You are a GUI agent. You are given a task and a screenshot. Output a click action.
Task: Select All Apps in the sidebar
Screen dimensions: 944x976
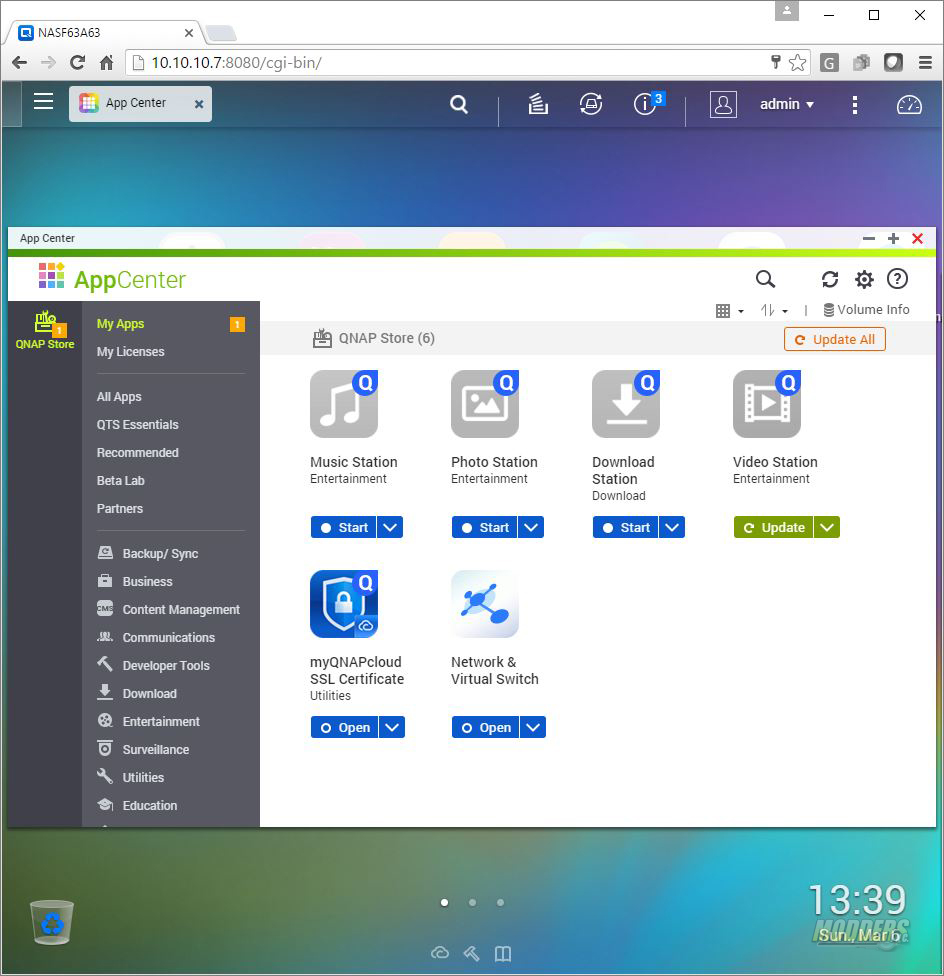click(119, 396)
